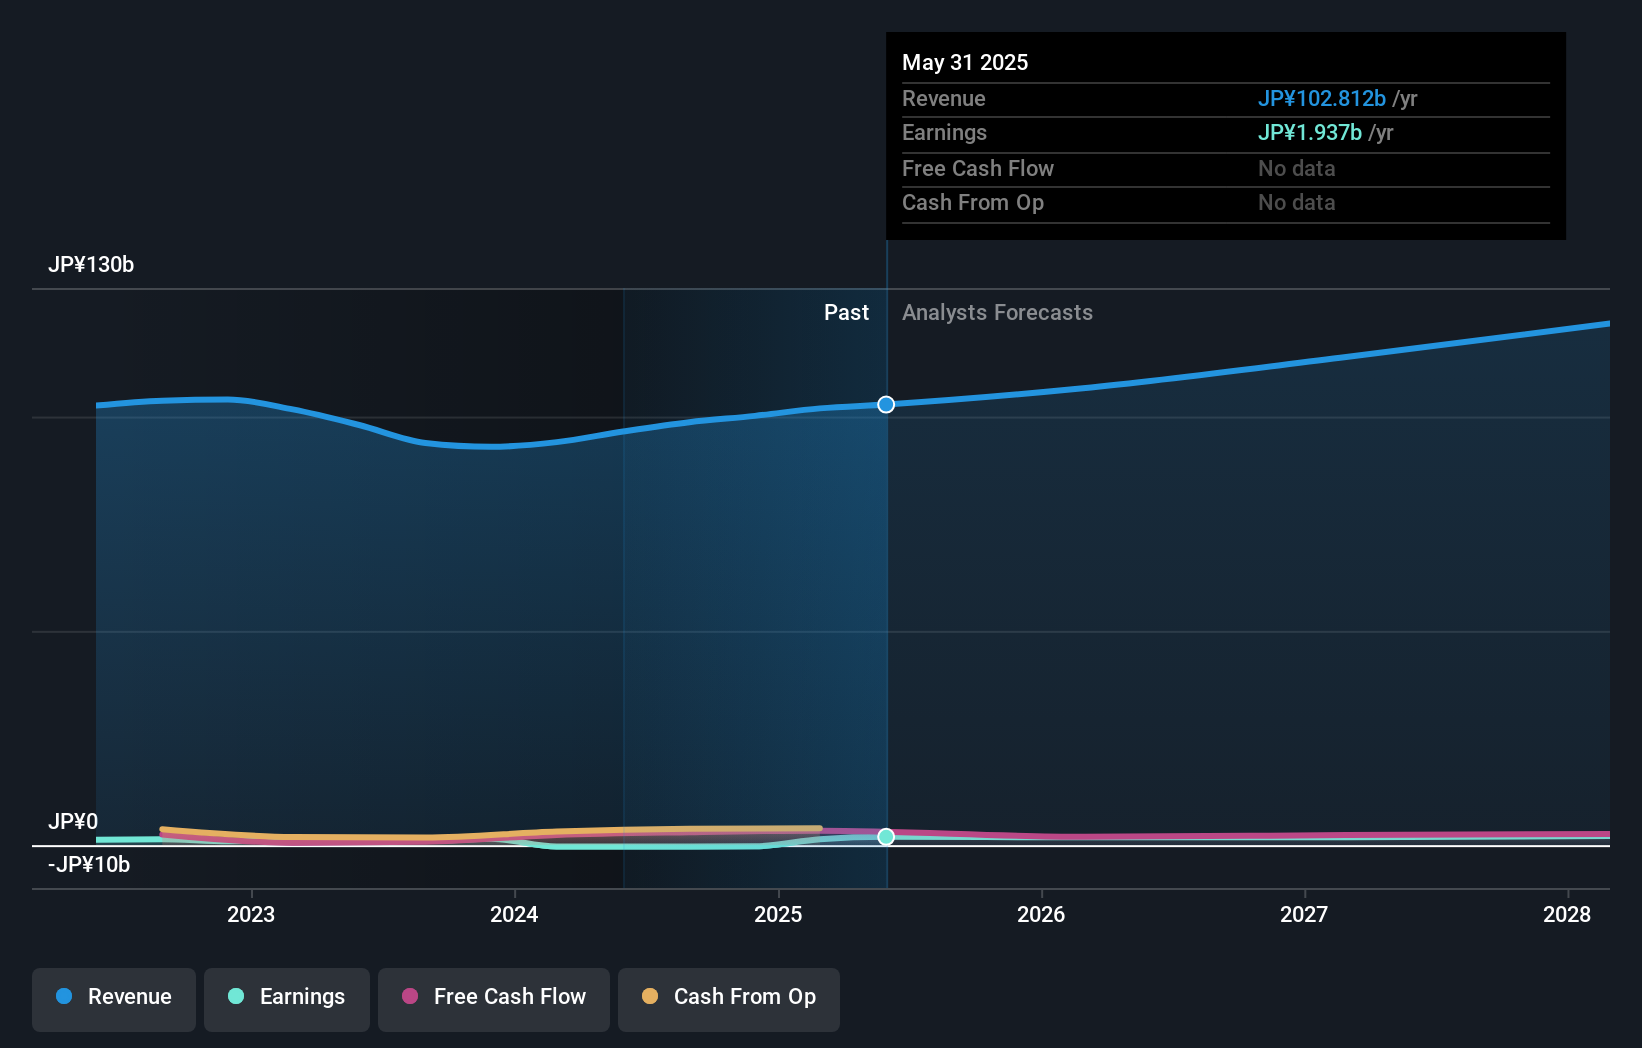Viewport: 1642px width, 1048px height.
Task: Click the Past section label
Action: 846,313
